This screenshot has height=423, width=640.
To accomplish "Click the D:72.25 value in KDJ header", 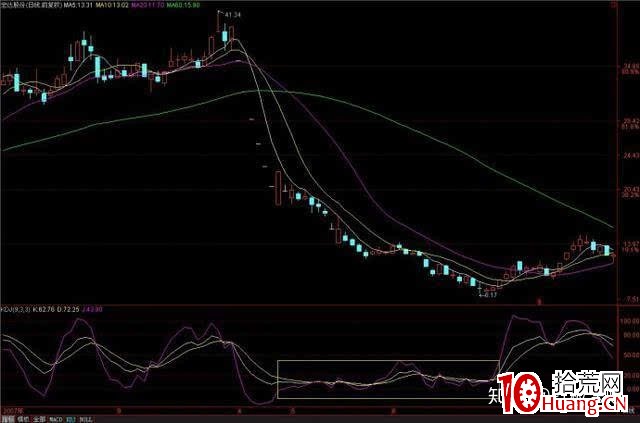I will 68,310.
